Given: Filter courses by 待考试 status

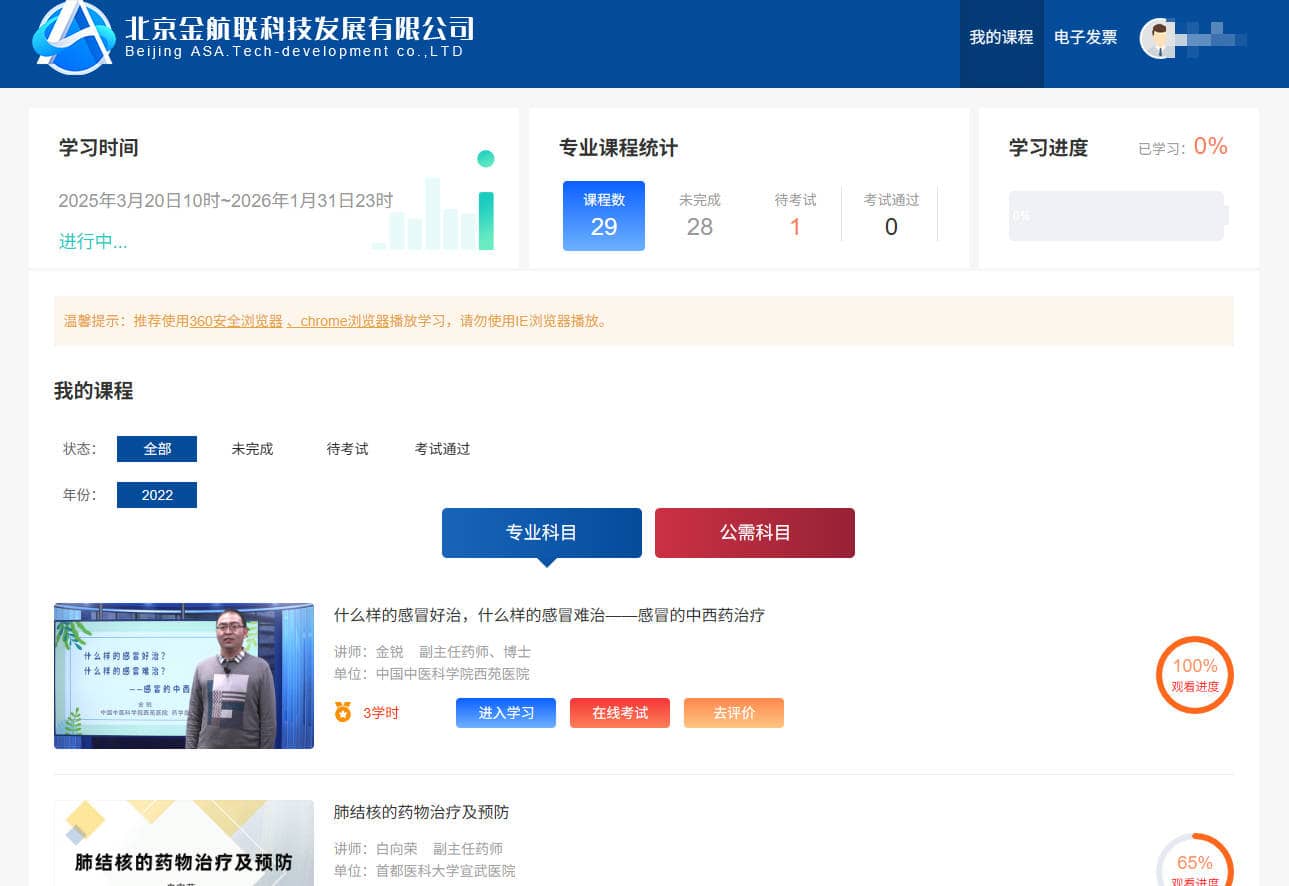Looking at the screenshot, I should point(347,449).
